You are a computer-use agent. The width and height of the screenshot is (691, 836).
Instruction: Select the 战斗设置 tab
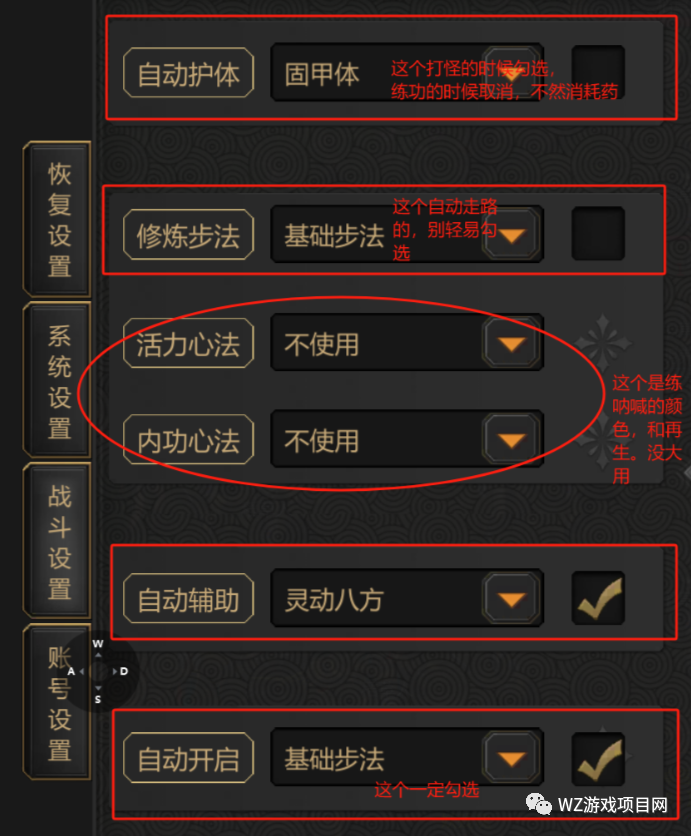click(58, 541)
